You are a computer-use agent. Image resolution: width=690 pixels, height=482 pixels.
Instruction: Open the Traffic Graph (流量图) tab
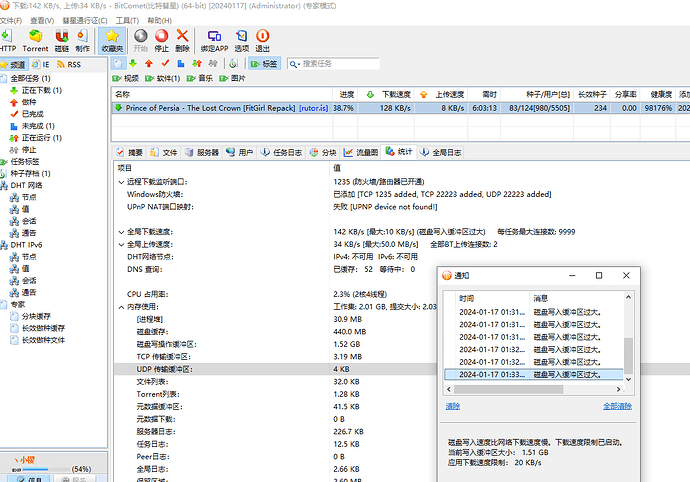(361, 152)
